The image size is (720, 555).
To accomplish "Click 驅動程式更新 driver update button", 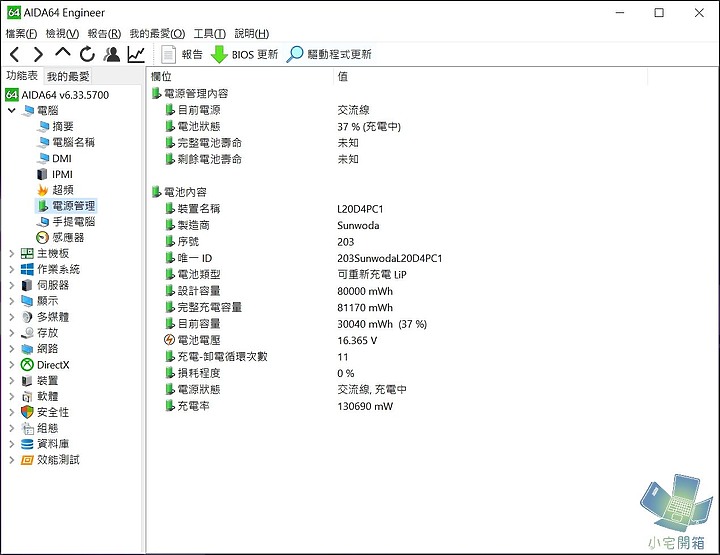I will (329, 54).
